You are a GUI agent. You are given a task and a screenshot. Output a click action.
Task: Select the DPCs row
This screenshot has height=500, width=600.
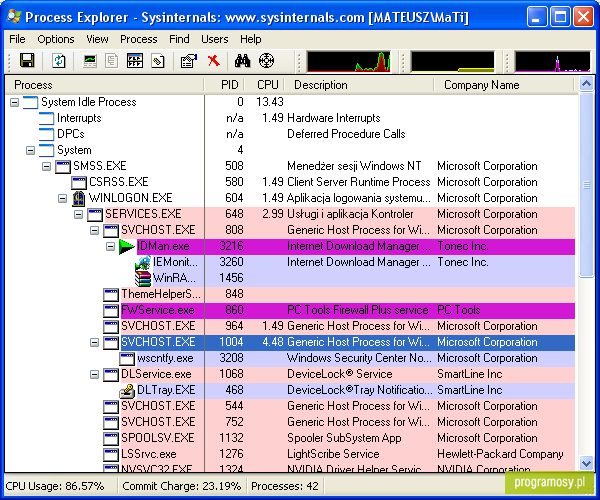point(290,134)
